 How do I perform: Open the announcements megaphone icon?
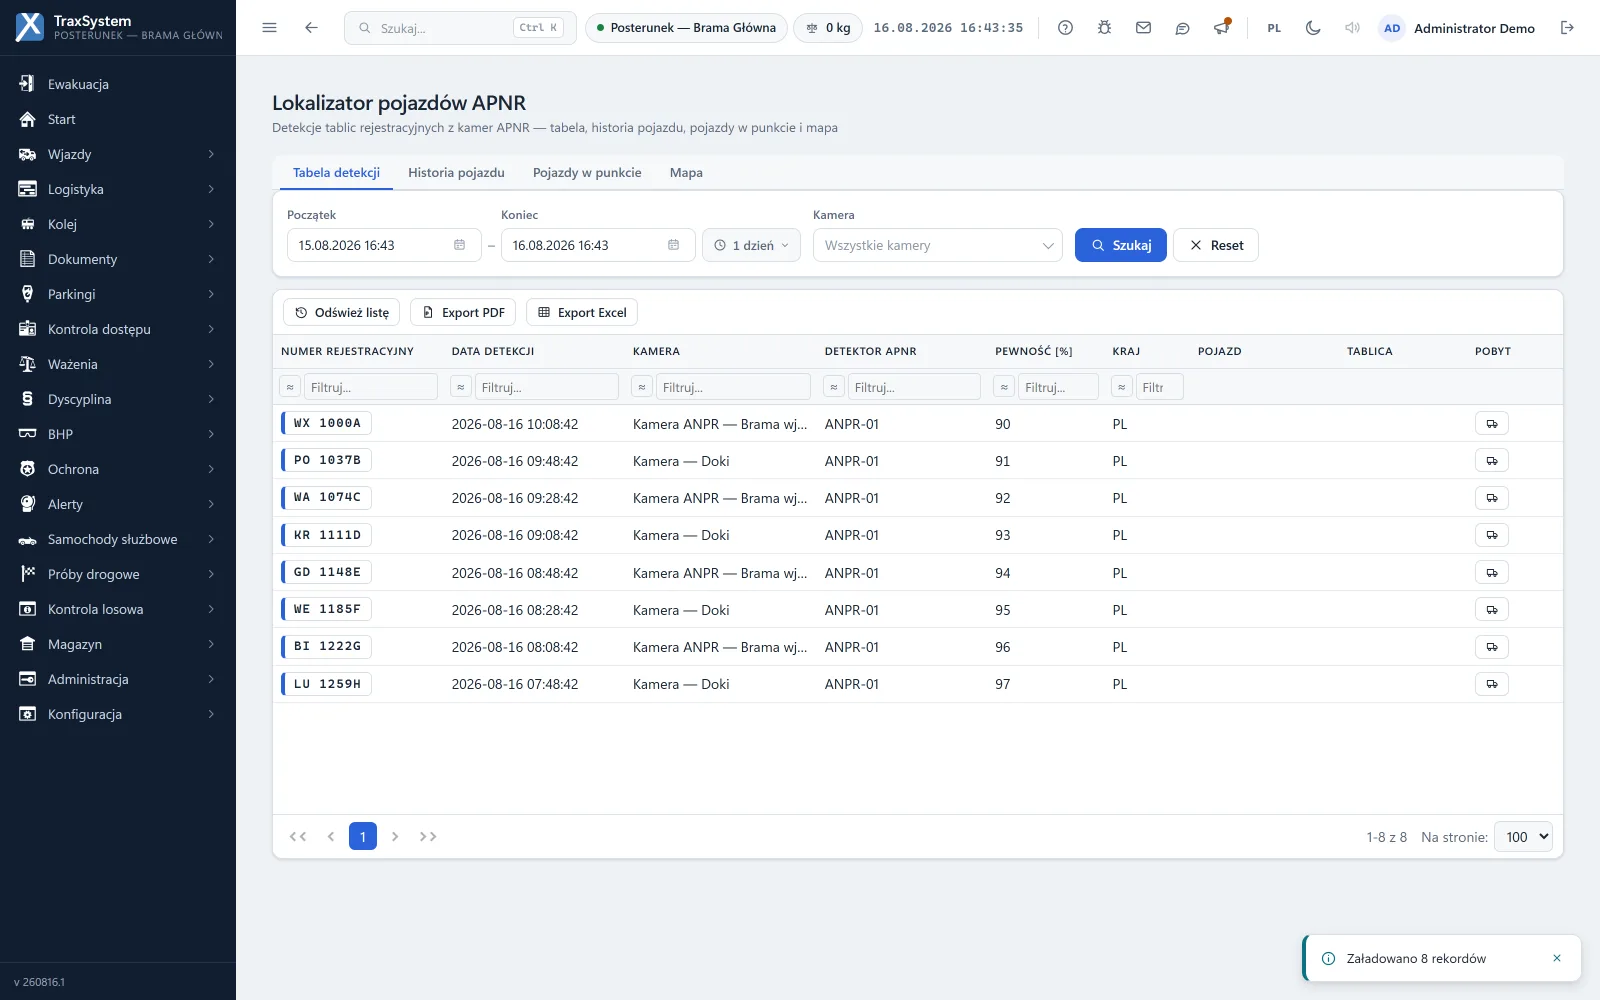click(1221, 28)
